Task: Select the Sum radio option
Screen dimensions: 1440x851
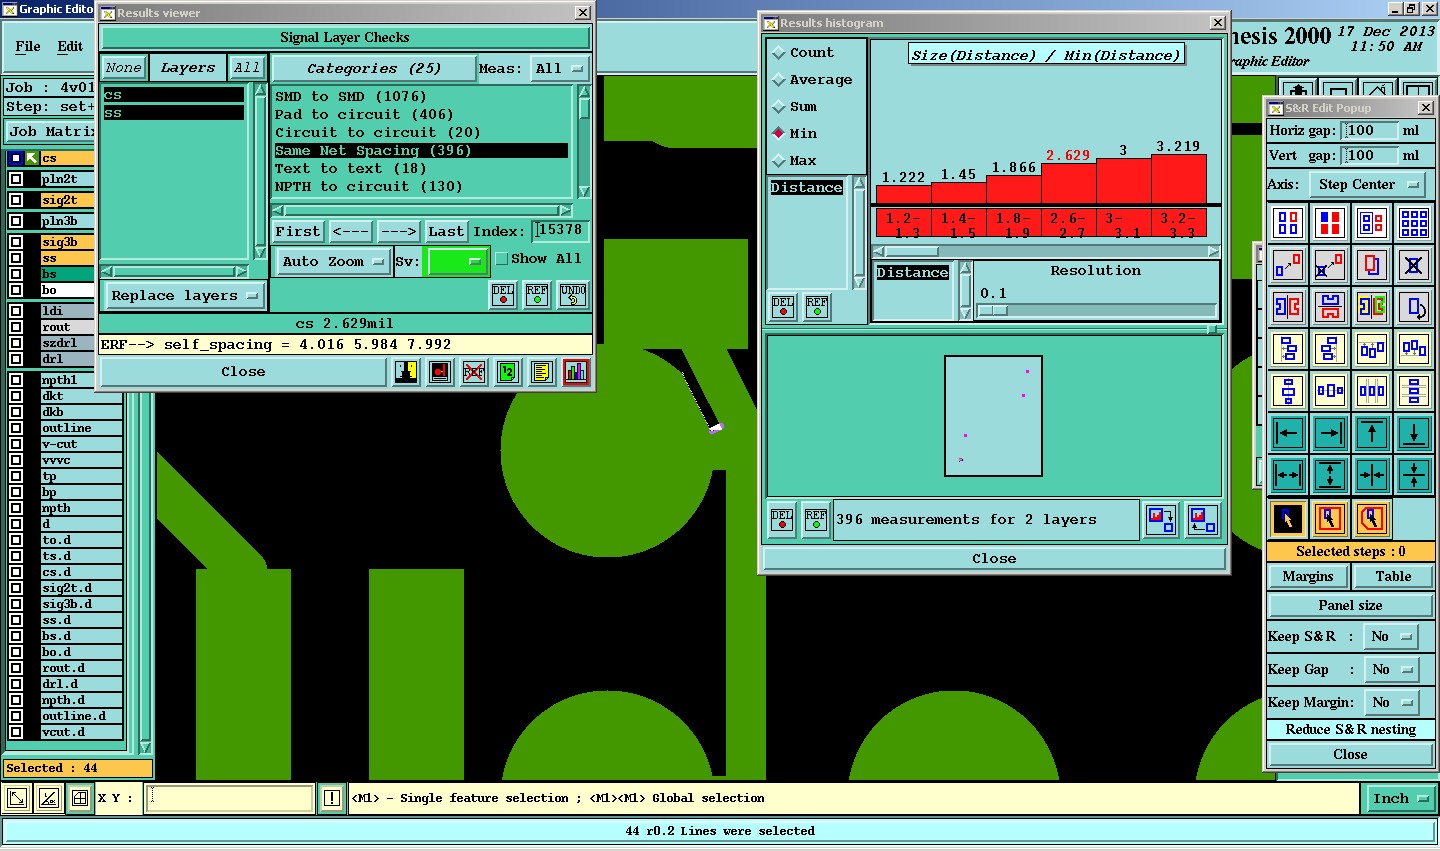Action: click(779, 107)
